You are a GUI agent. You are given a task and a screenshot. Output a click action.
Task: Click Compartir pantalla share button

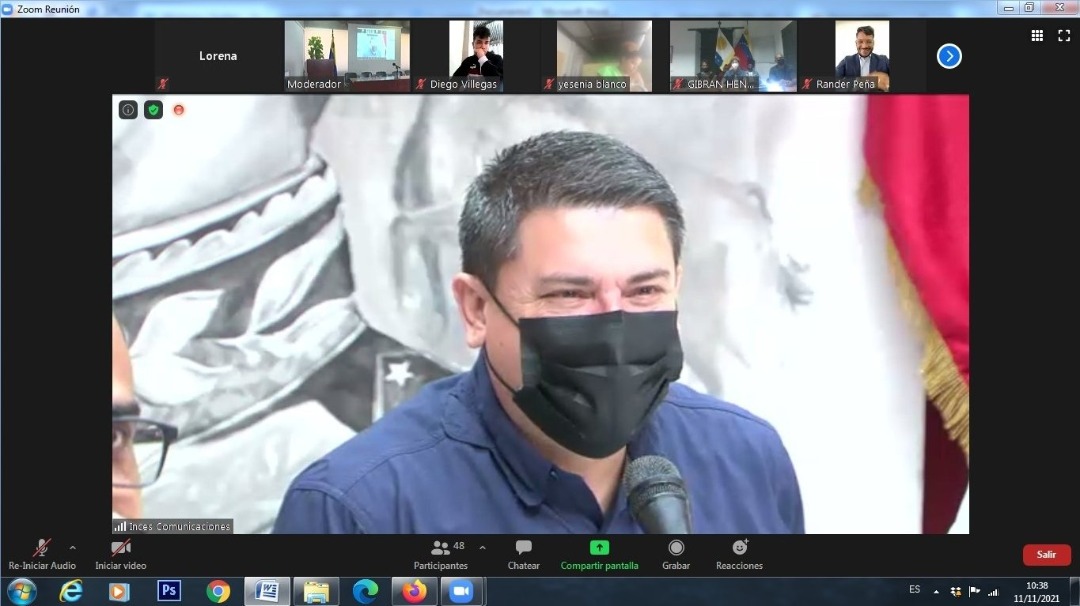pyautogui.click(x=599, y=554)
